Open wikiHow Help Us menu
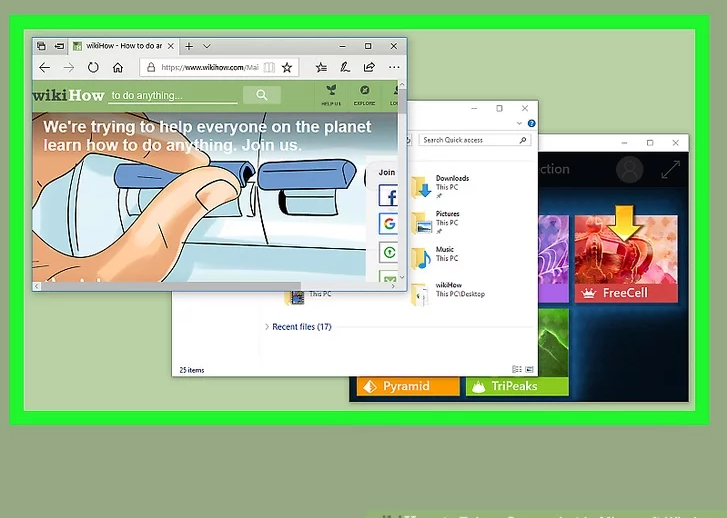Image resolution: width=727 pixels, height=518 pixels. pos(331,96)
